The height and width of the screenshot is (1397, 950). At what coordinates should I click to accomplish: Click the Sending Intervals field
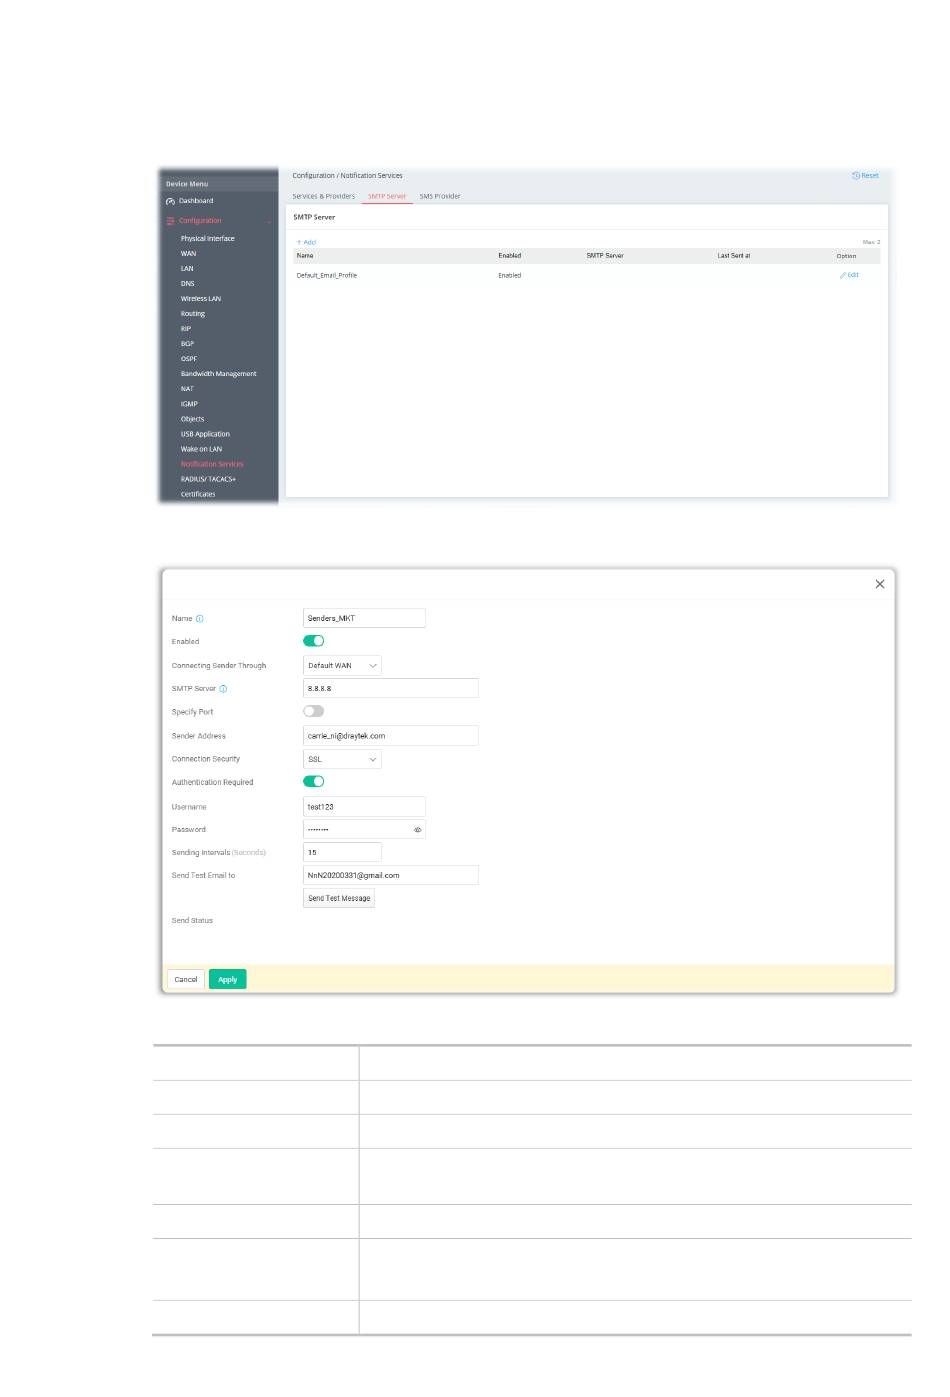(342, 853)
